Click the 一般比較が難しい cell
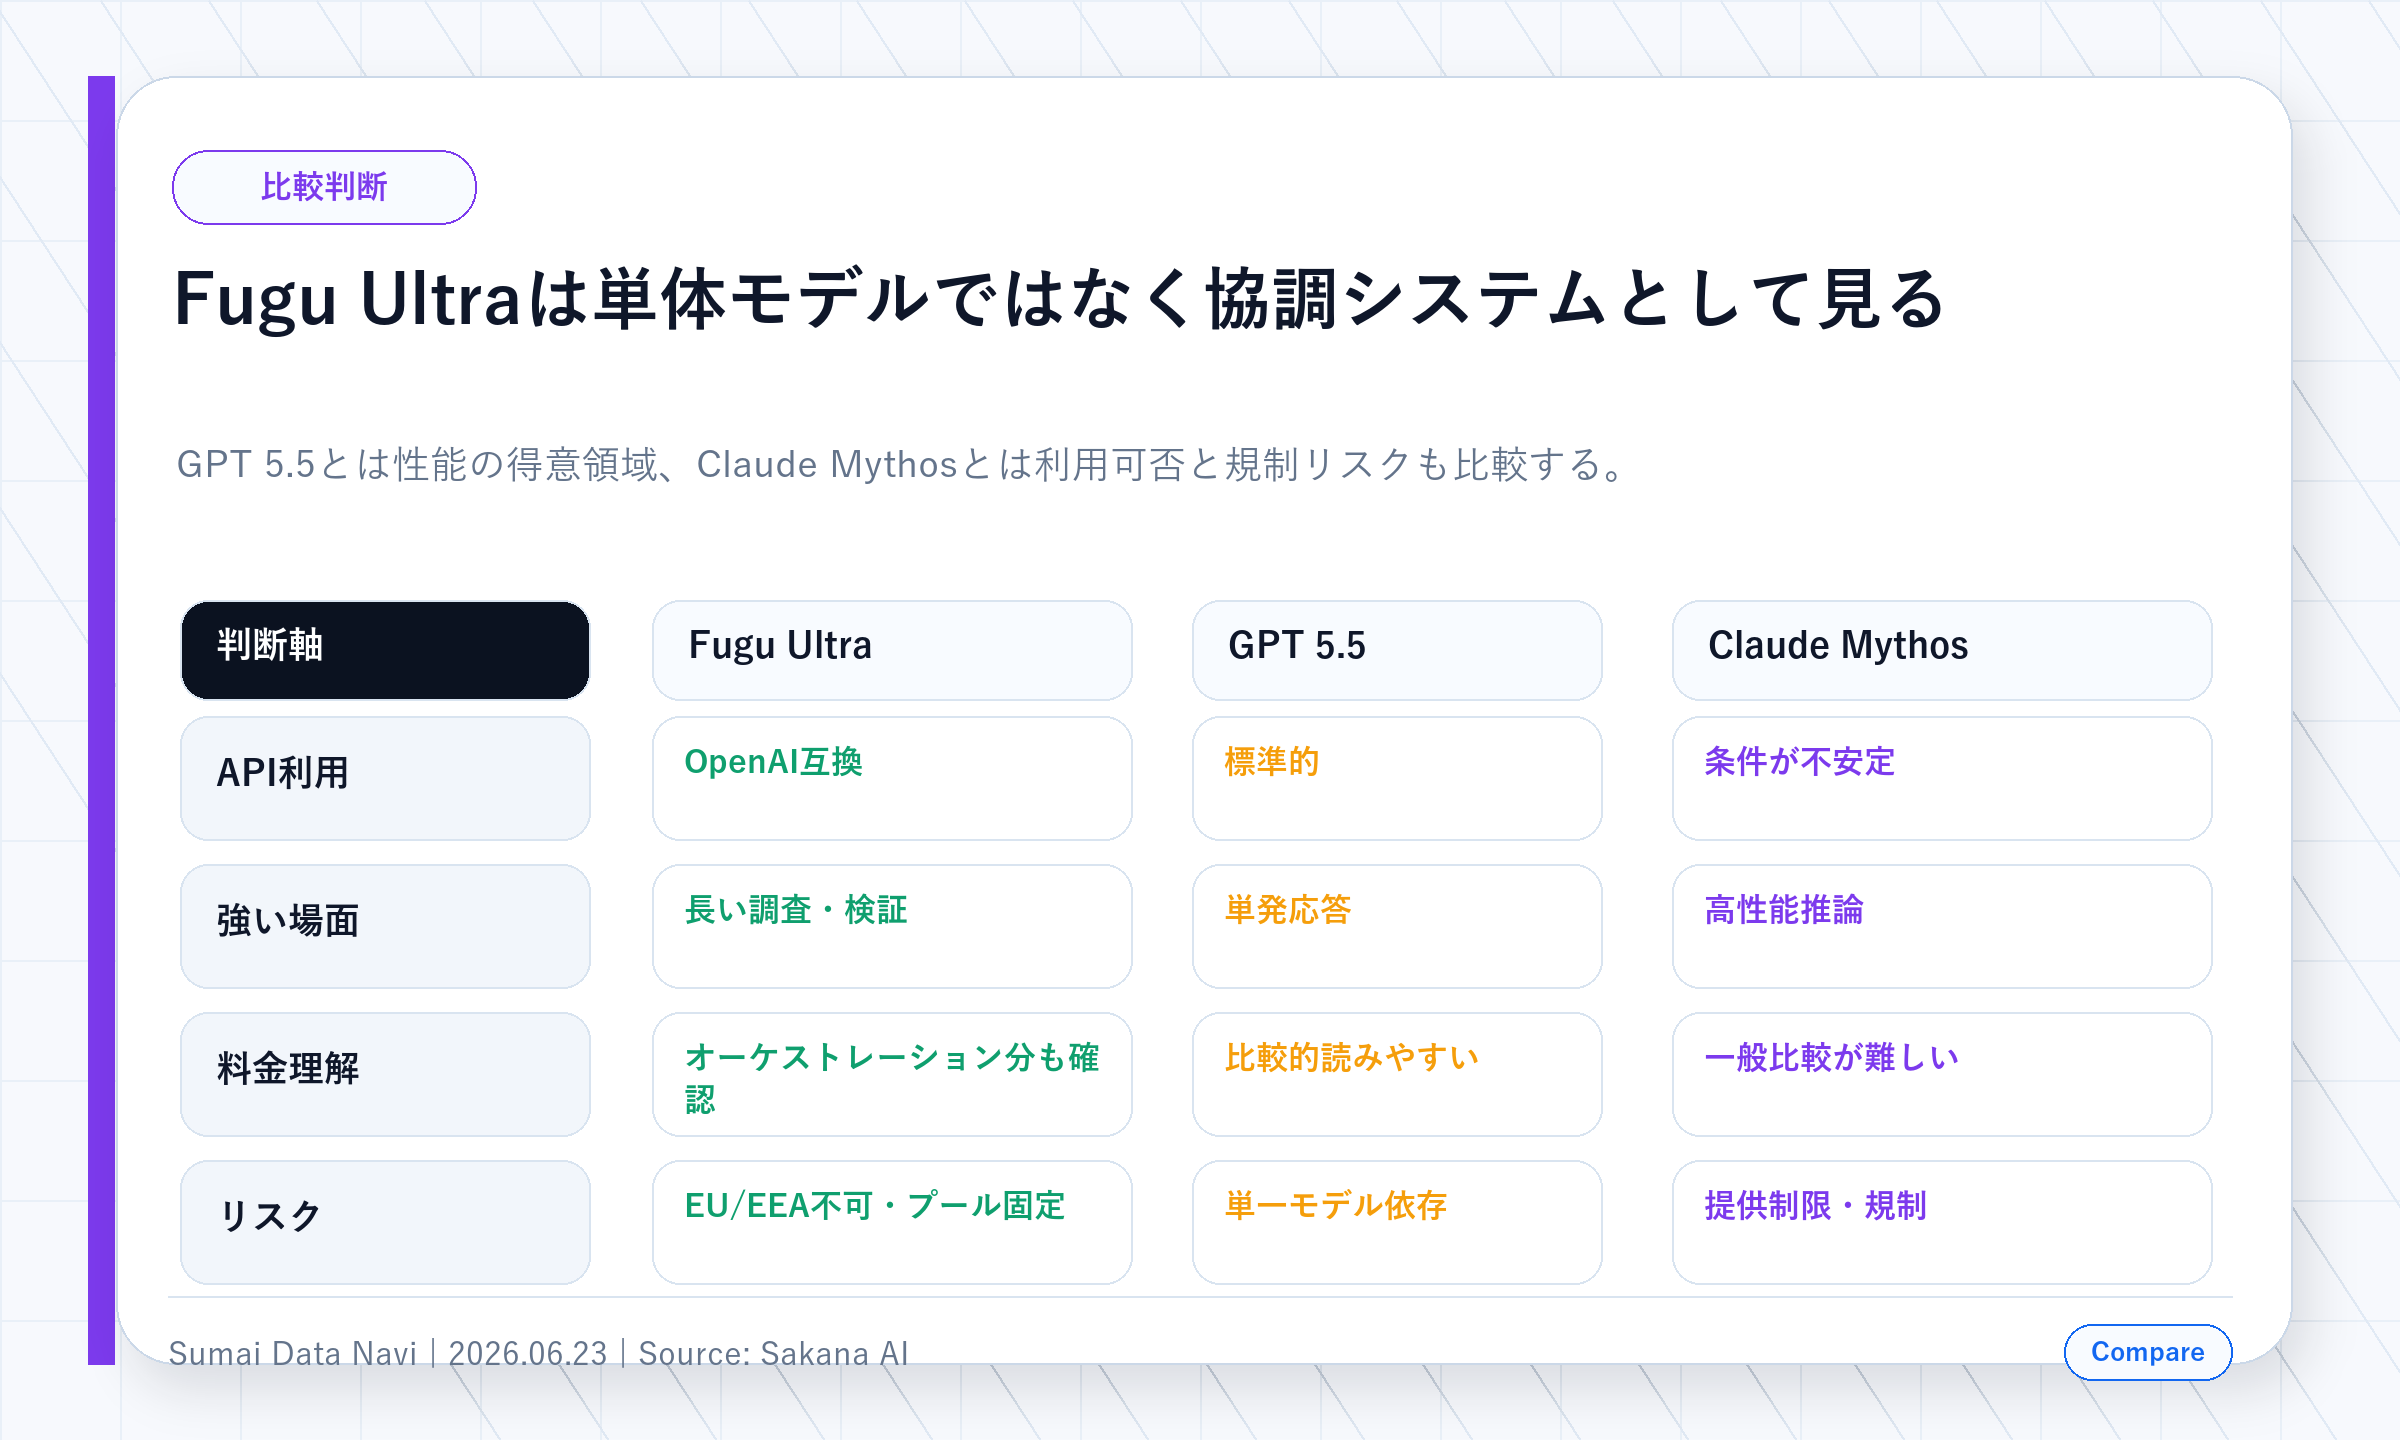 point(1942,1074)
